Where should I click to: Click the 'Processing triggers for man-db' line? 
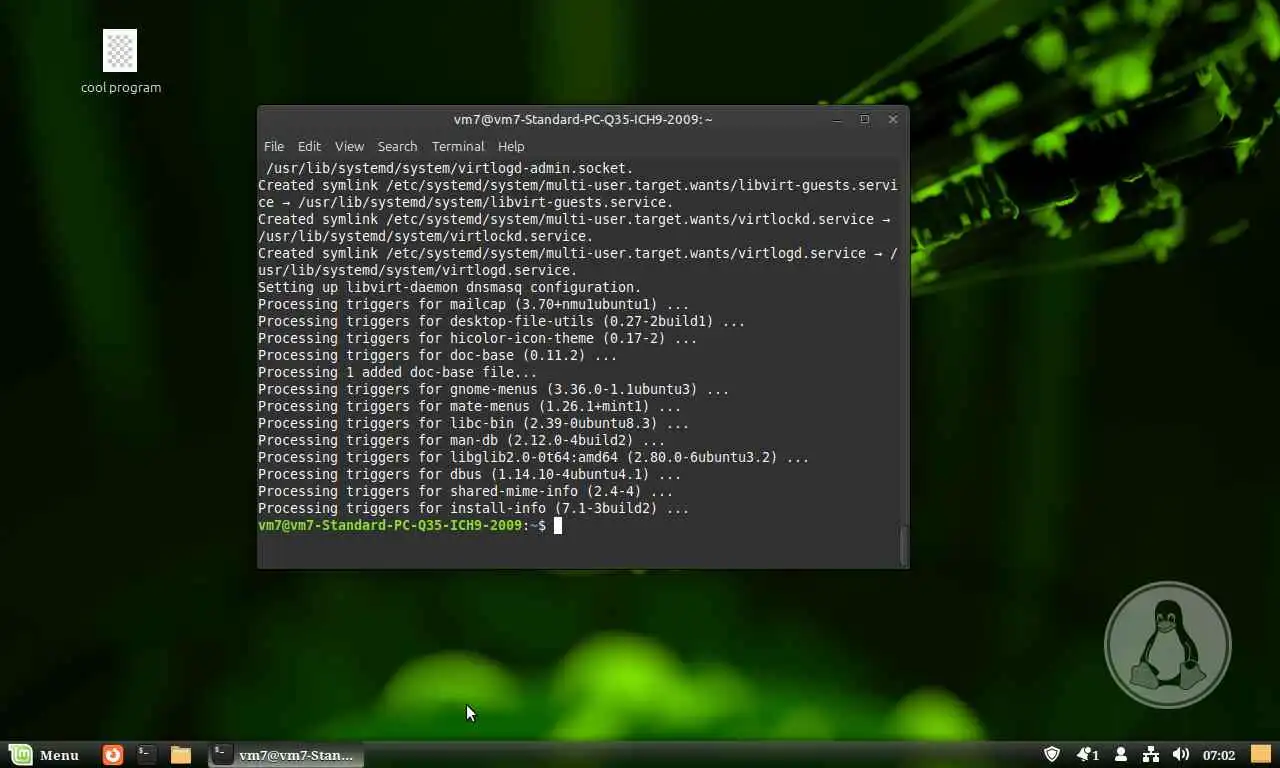pyautogui.click(x=462, y=440)
